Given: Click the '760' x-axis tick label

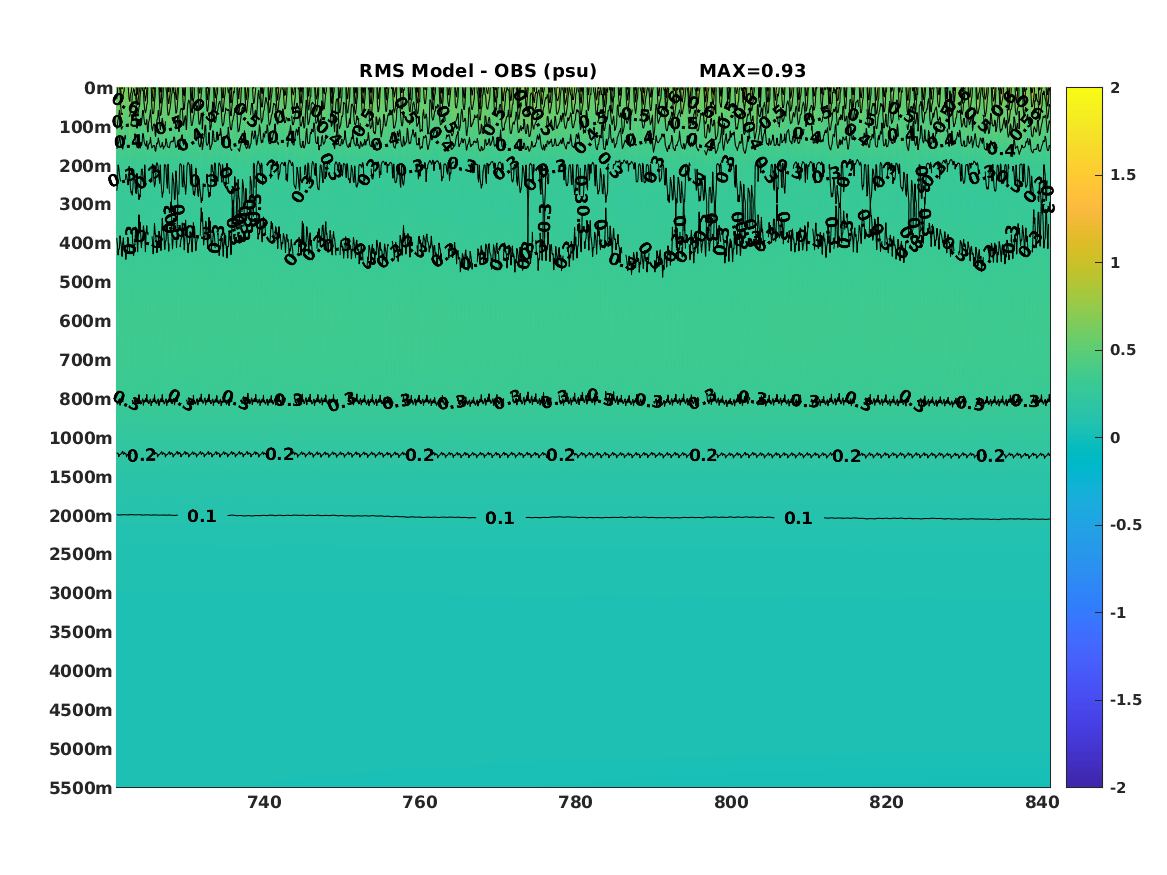Looking at the screenshot, I should (420, 803).
